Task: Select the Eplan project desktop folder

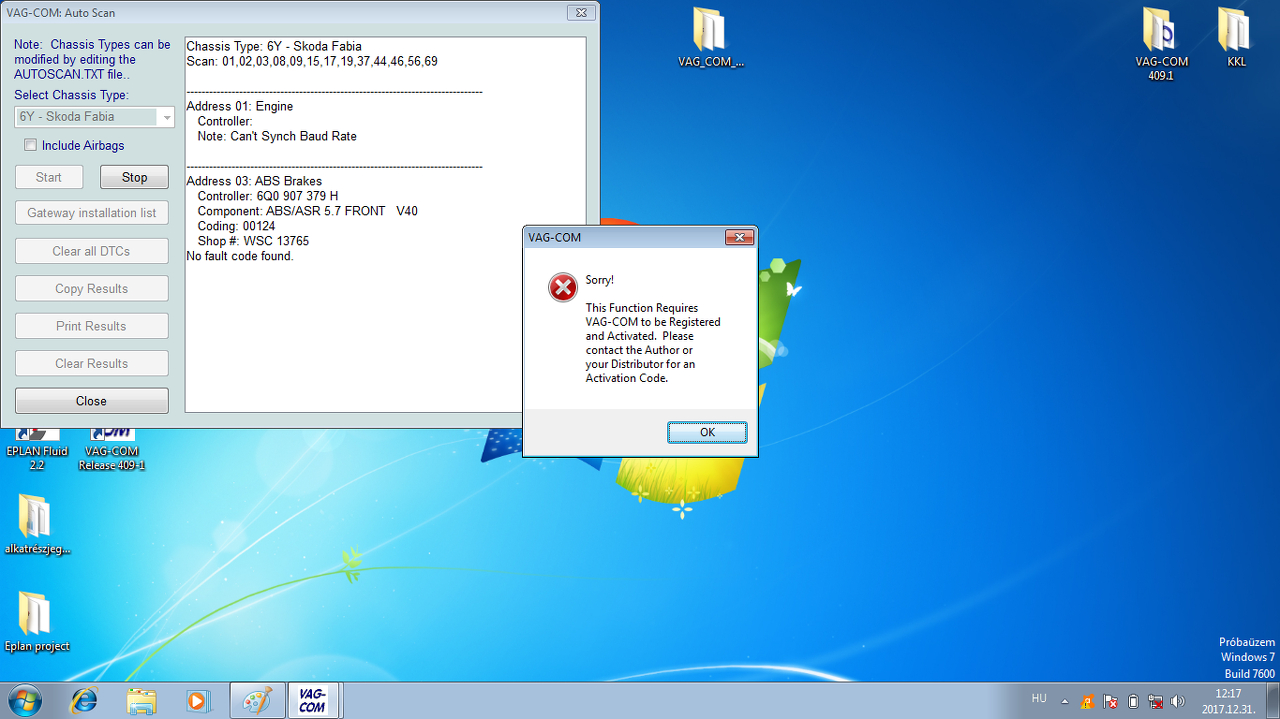Action: [37, 621]
